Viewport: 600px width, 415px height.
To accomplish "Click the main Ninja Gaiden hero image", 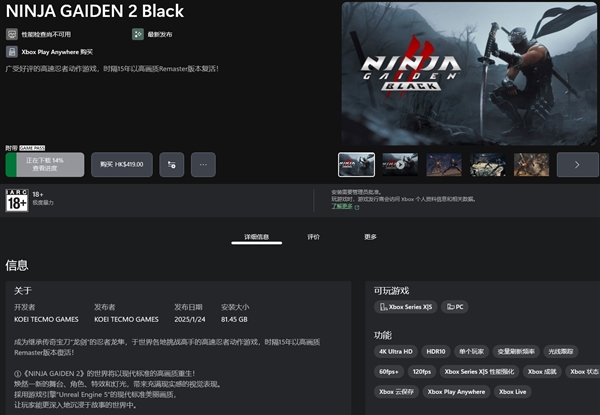I will (469, 73).
